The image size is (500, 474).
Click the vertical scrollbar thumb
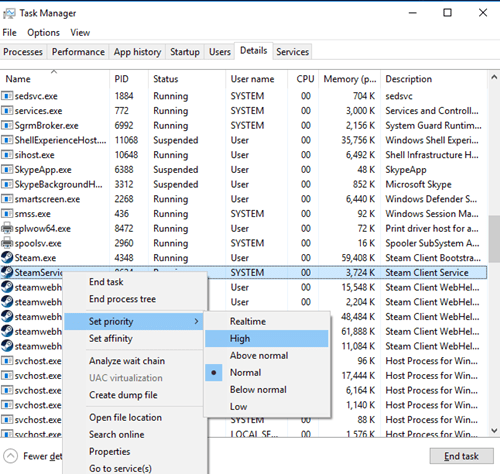(494, 239)
